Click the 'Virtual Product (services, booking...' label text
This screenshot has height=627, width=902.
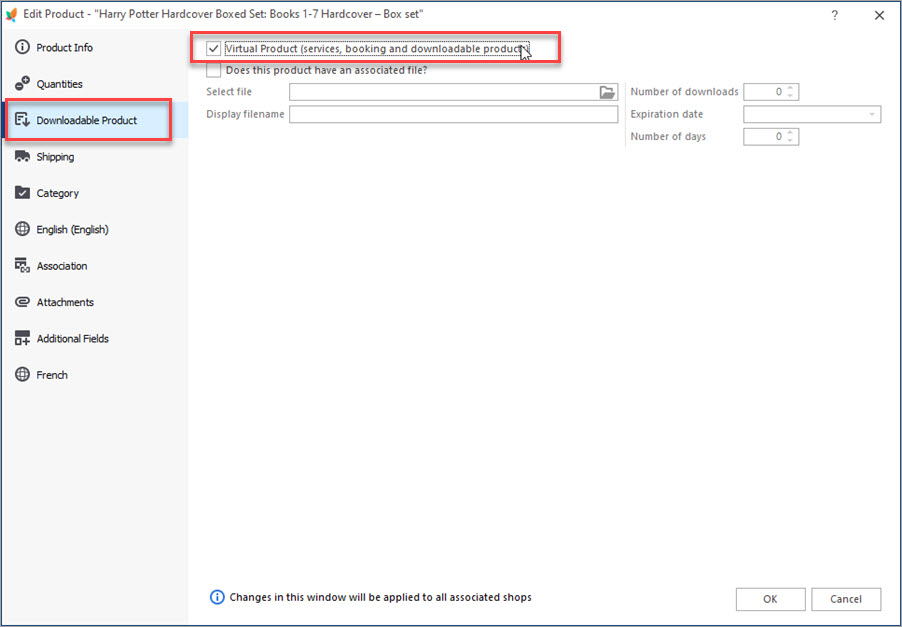(377, 49)
